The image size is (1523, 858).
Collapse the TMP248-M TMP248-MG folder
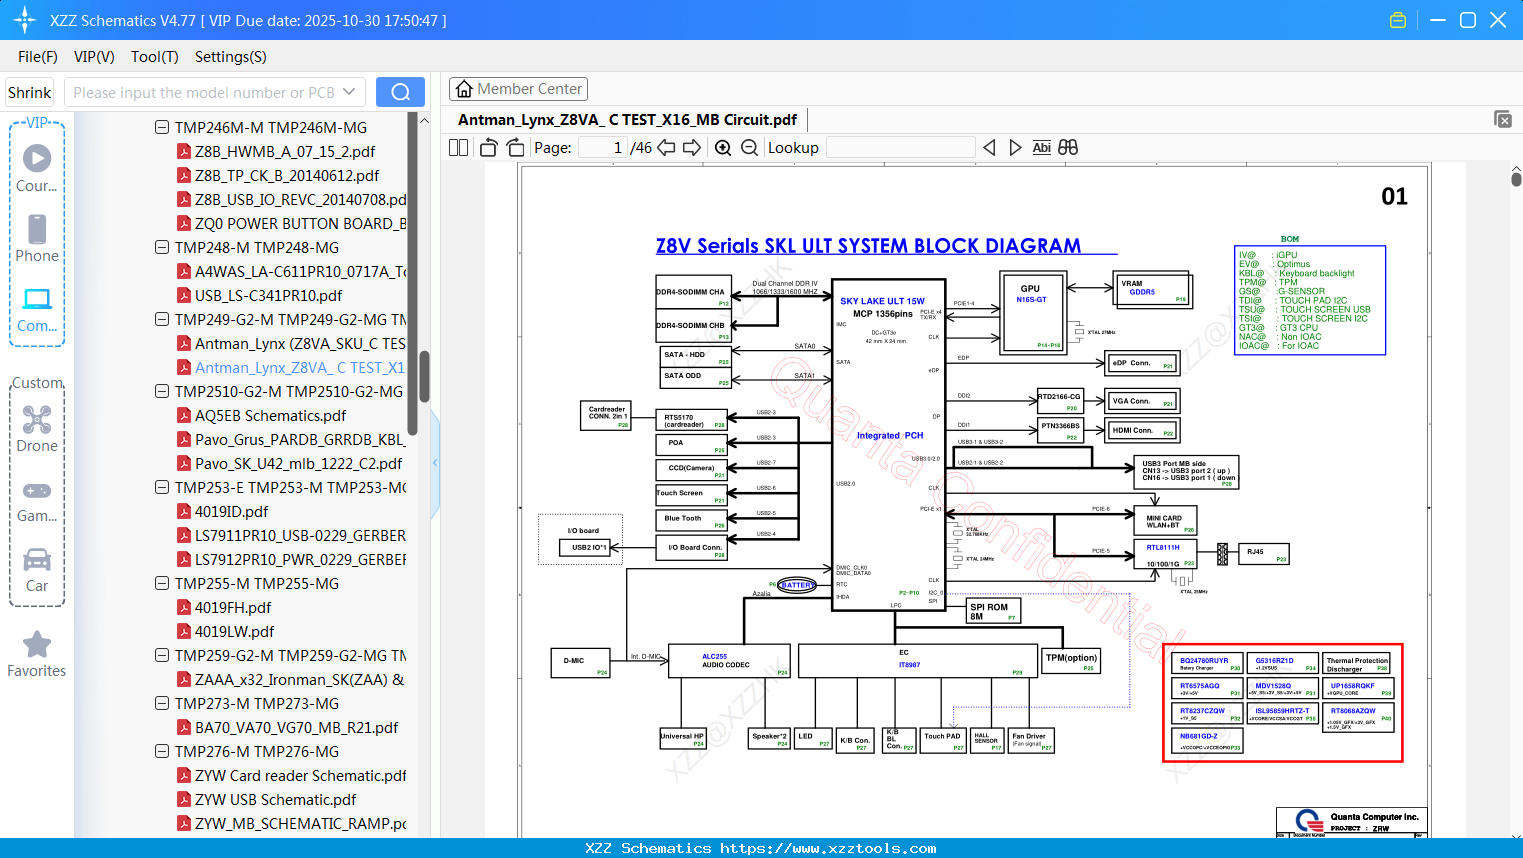coord(162,247)
